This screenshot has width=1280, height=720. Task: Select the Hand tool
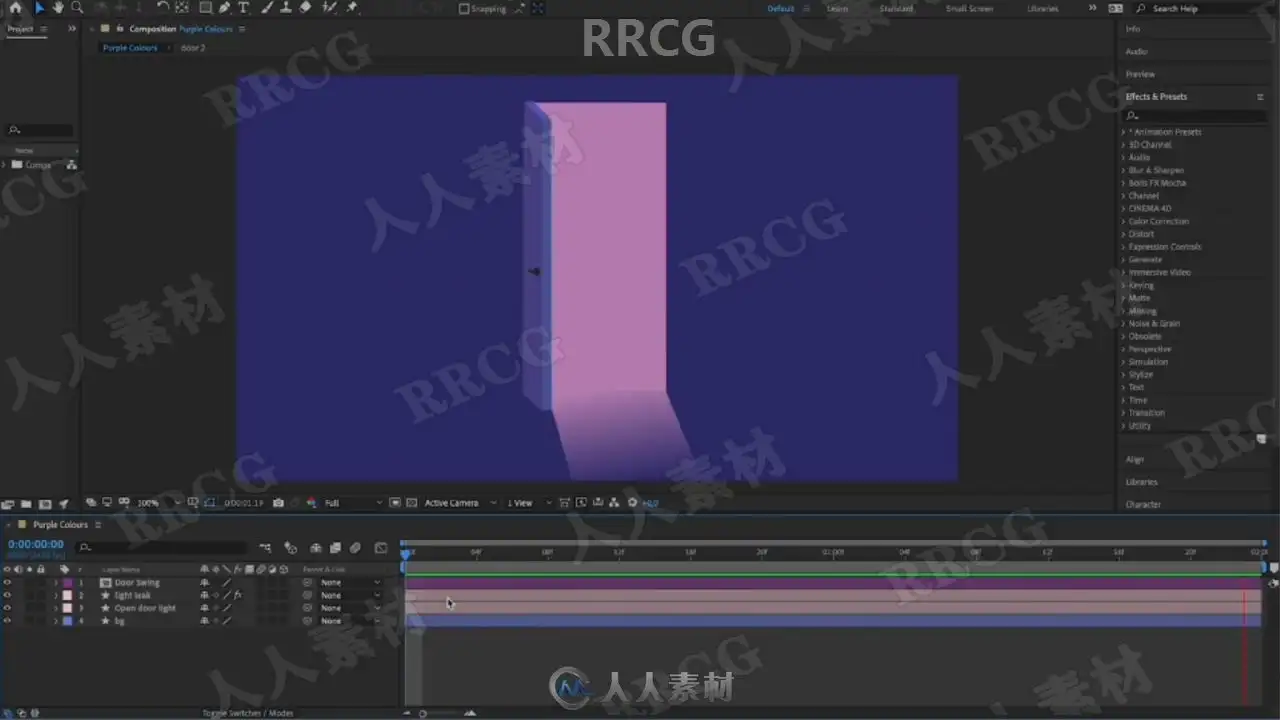[x=59, y=8]
